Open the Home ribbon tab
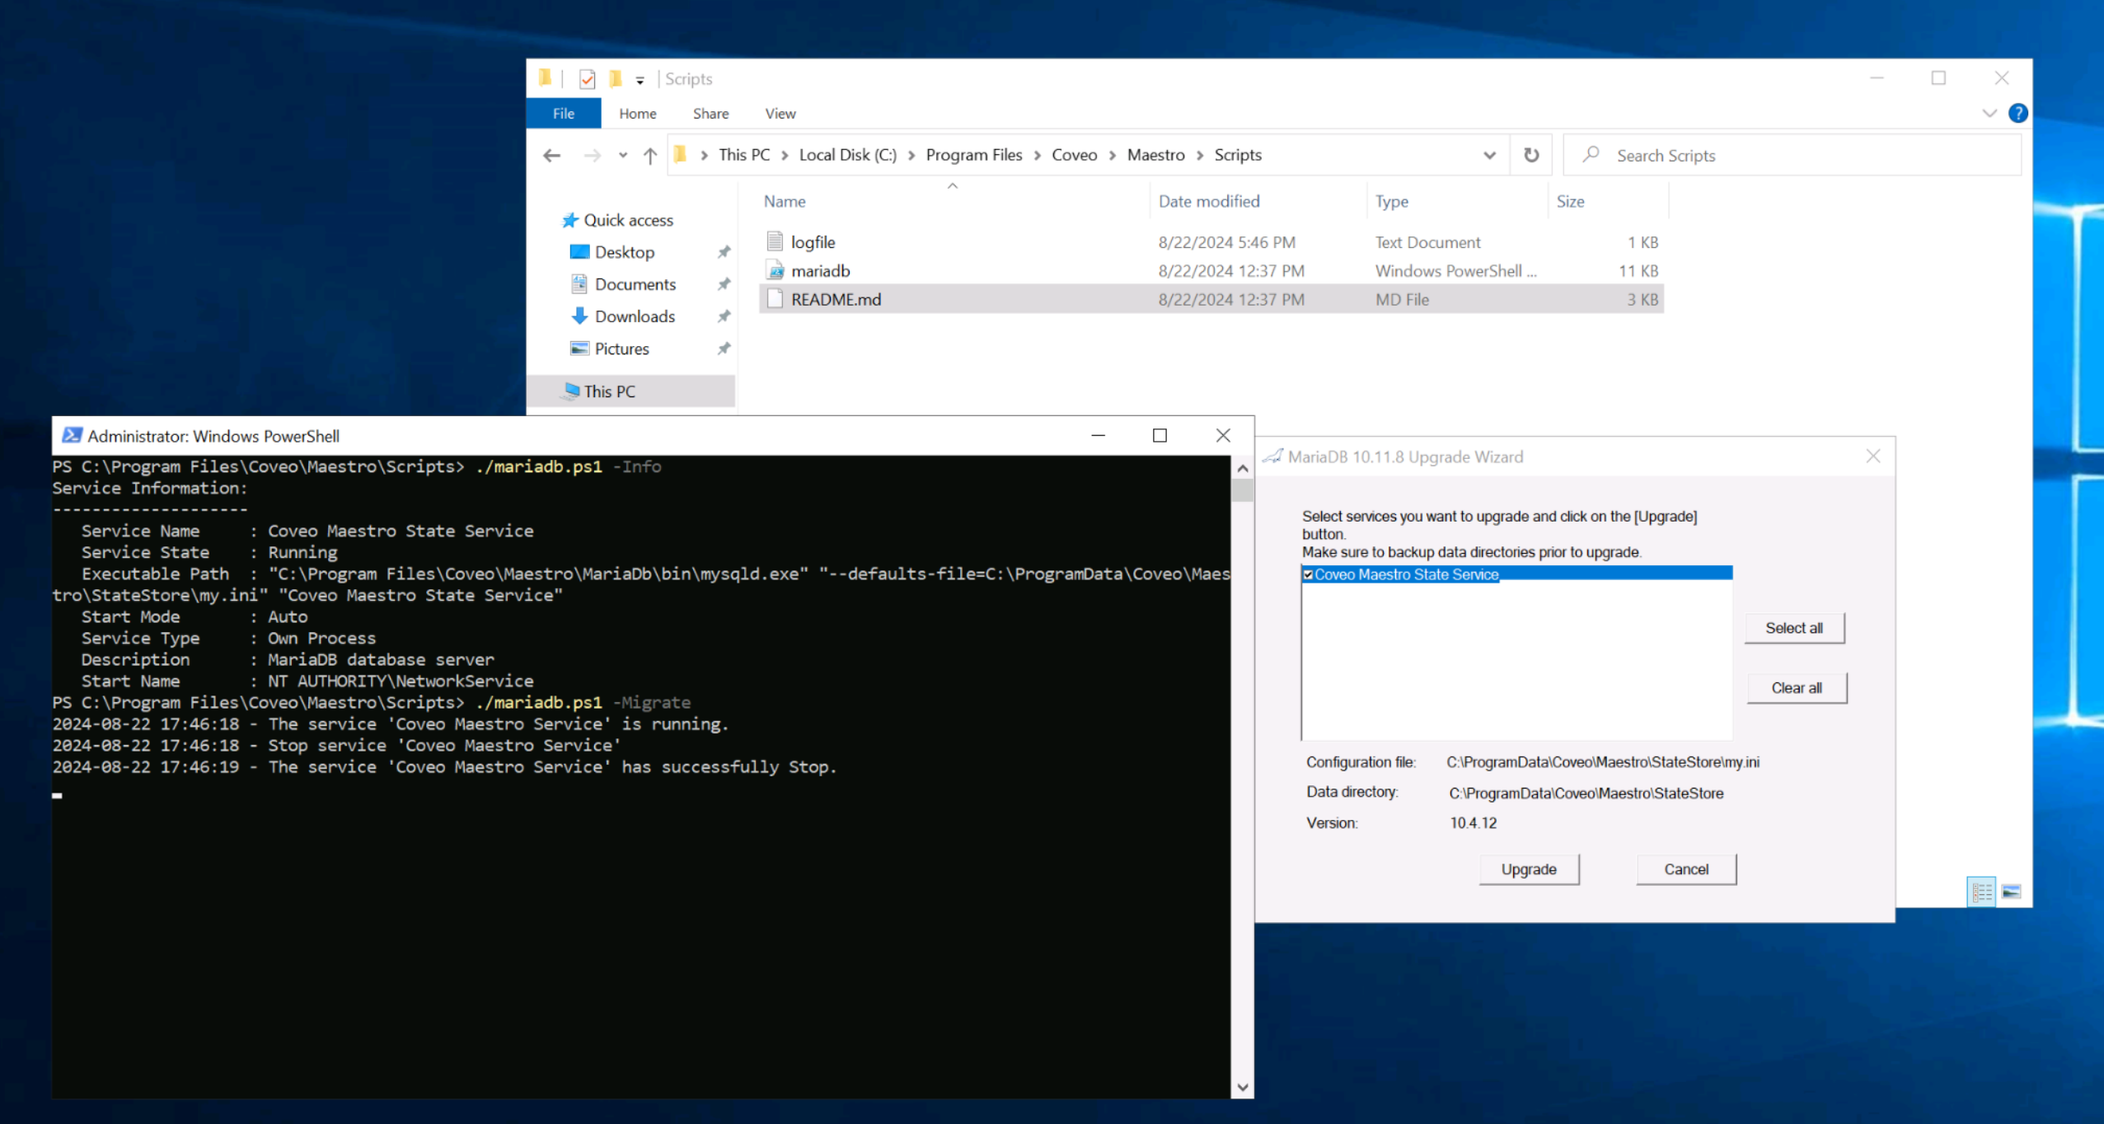 [x=637, y=113]
